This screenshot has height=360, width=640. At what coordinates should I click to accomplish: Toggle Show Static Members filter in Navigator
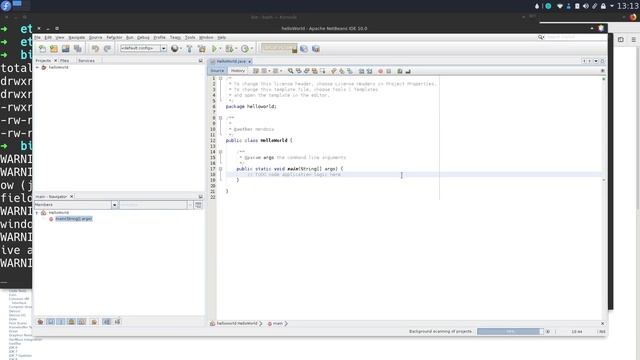[60, 322]
